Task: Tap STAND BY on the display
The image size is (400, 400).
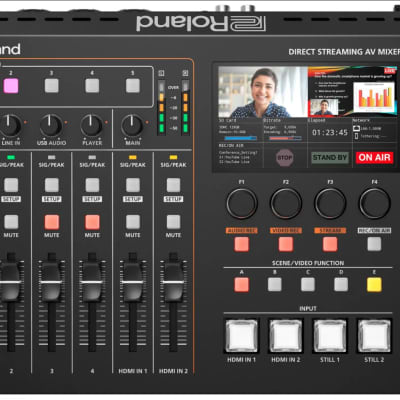Action: point(330,157)
